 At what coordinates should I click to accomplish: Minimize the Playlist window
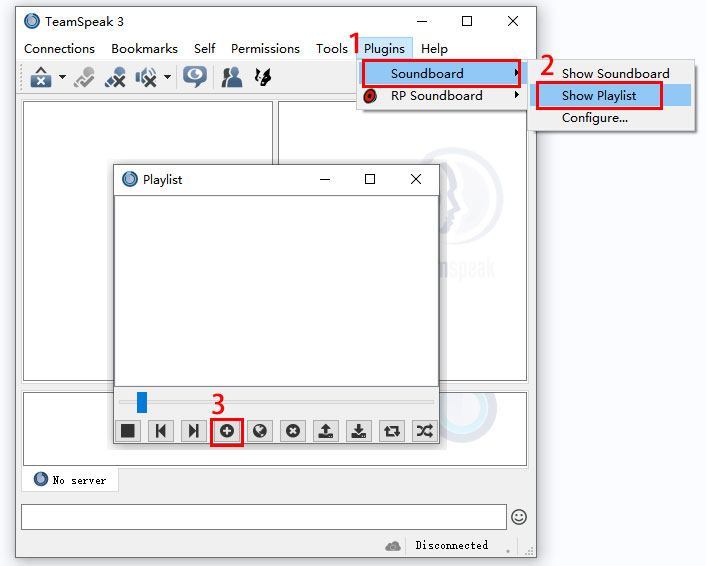point(325,179)
